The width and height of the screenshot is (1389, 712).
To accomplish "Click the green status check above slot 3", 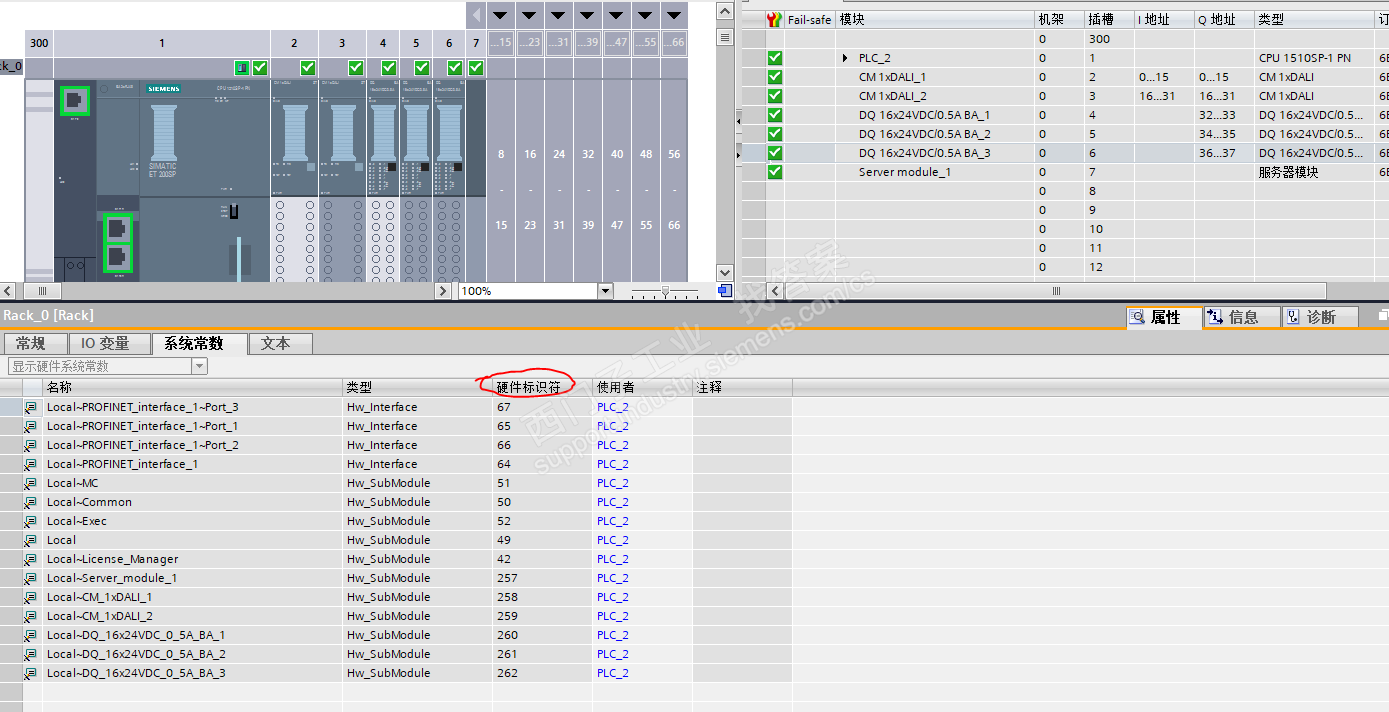I will pyautogui.click(x=356, y=68).
